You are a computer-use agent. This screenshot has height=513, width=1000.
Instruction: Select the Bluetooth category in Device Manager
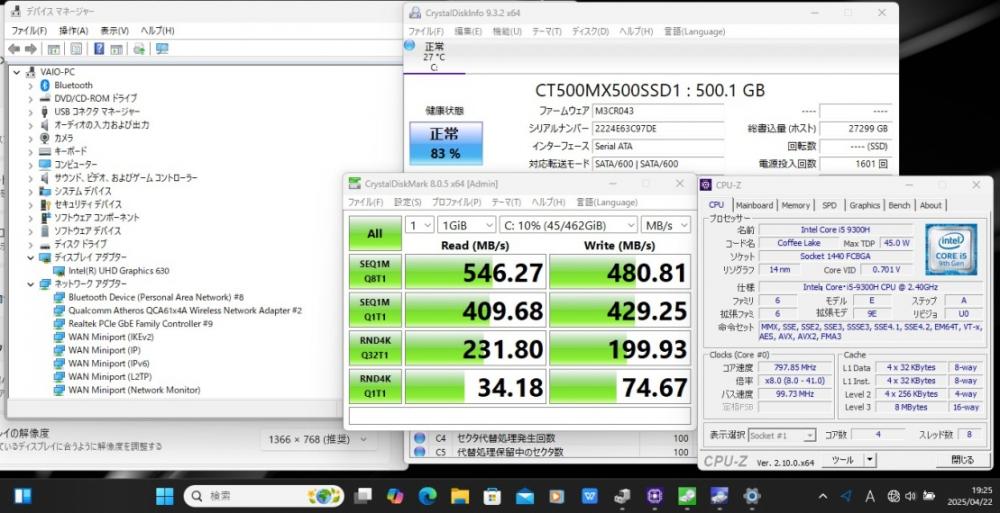click(x=73, y=85)
